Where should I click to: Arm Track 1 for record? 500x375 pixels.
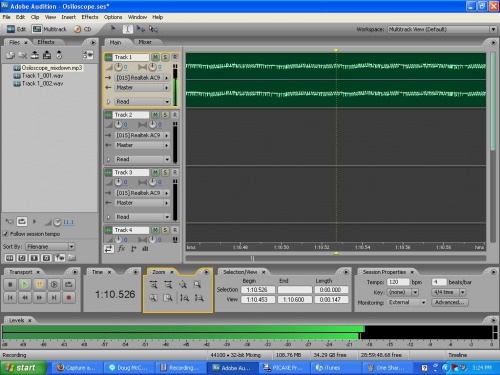[x=175, y=57]
